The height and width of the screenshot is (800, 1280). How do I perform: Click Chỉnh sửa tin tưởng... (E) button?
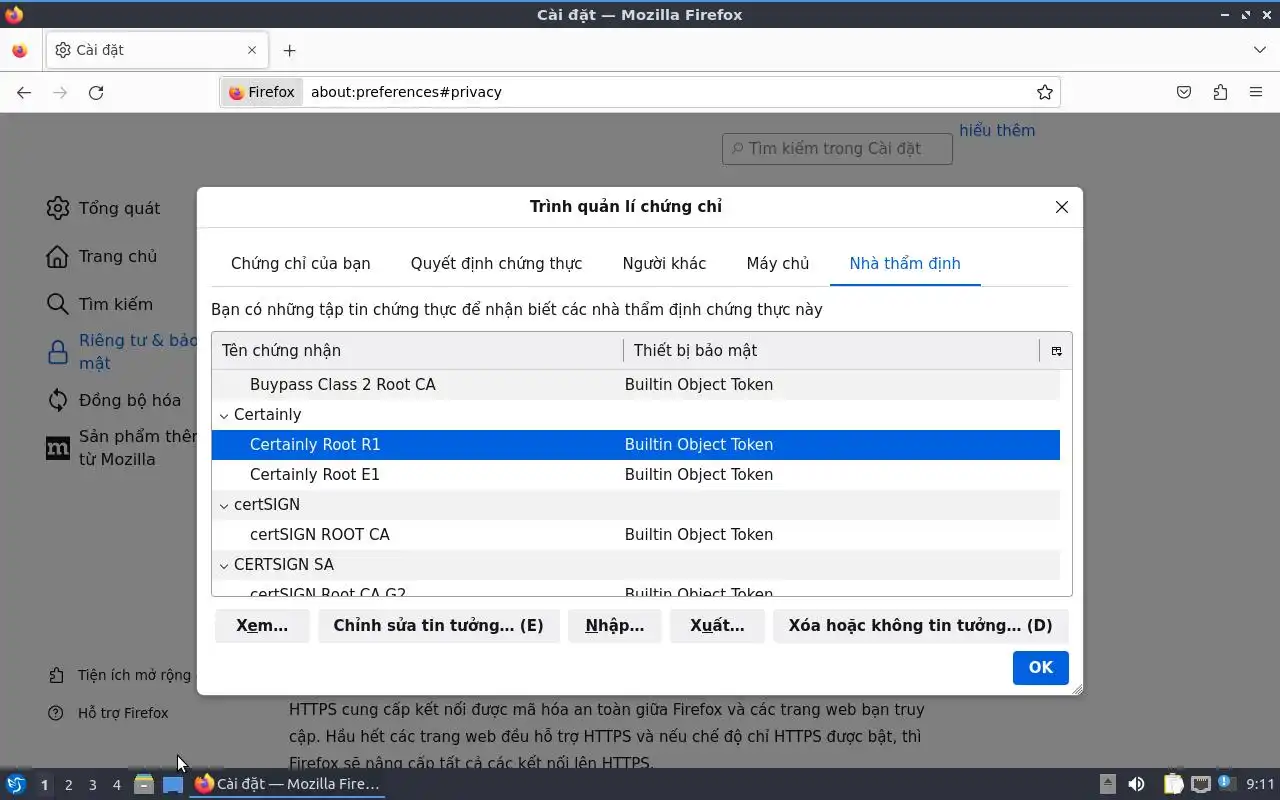(x=438, y=626)
